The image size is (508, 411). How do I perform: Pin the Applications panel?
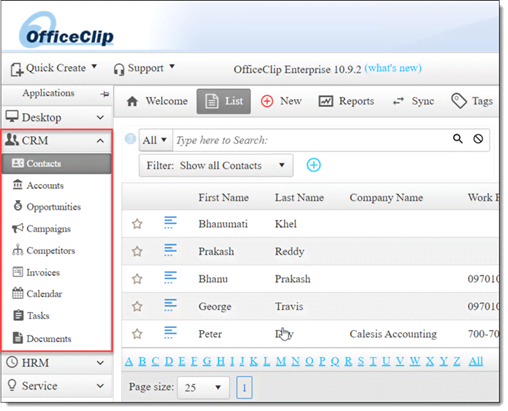[x=105, y=94]
